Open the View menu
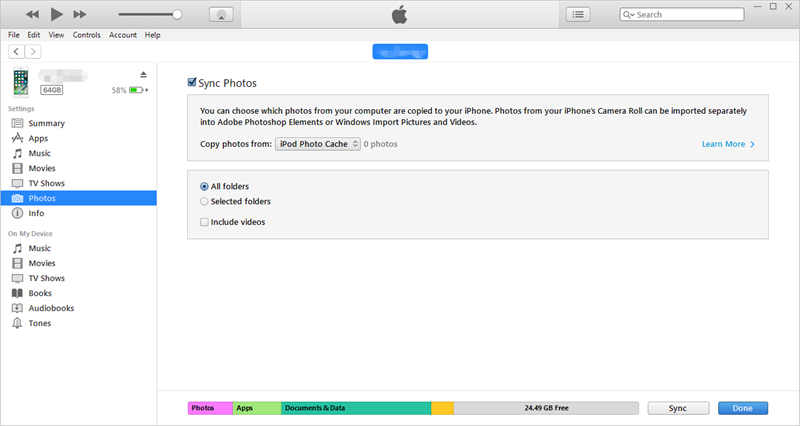Viewport: 800px width, 426px height. [x=56, y=35]
